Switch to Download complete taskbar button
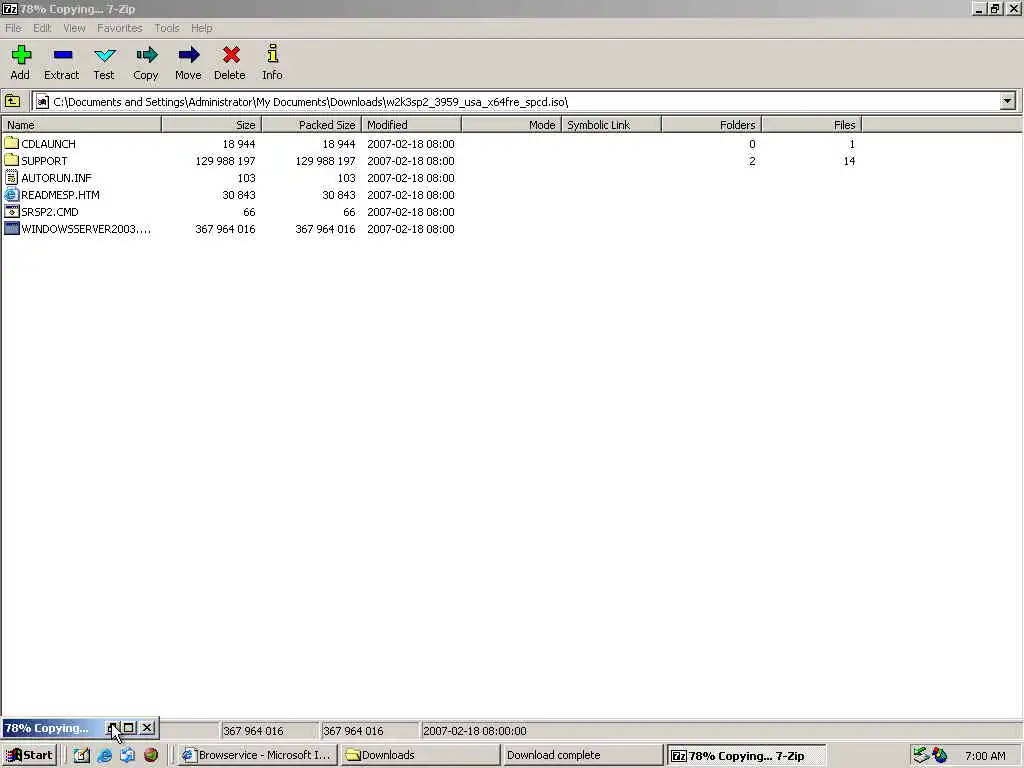Image resolution: width=1024 pixels, height=768 pixels. (583, 755)
